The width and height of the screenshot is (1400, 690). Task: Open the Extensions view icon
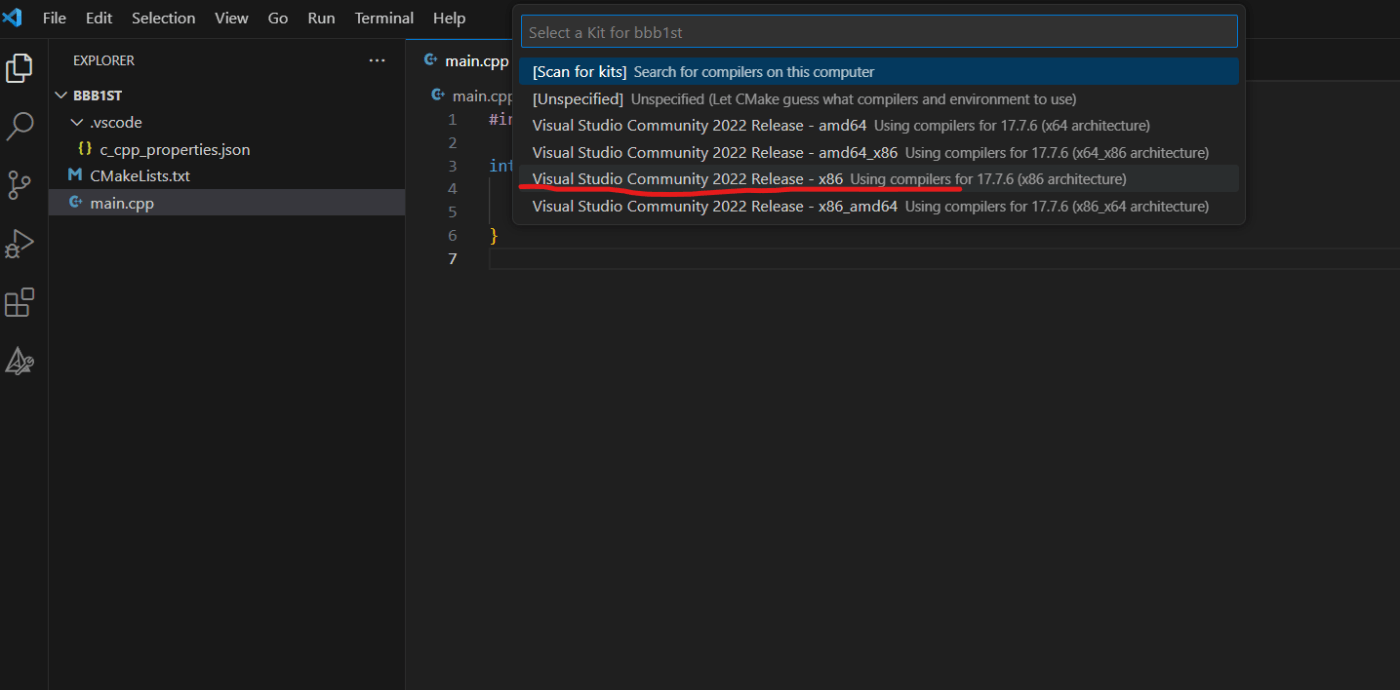point(19,302)
